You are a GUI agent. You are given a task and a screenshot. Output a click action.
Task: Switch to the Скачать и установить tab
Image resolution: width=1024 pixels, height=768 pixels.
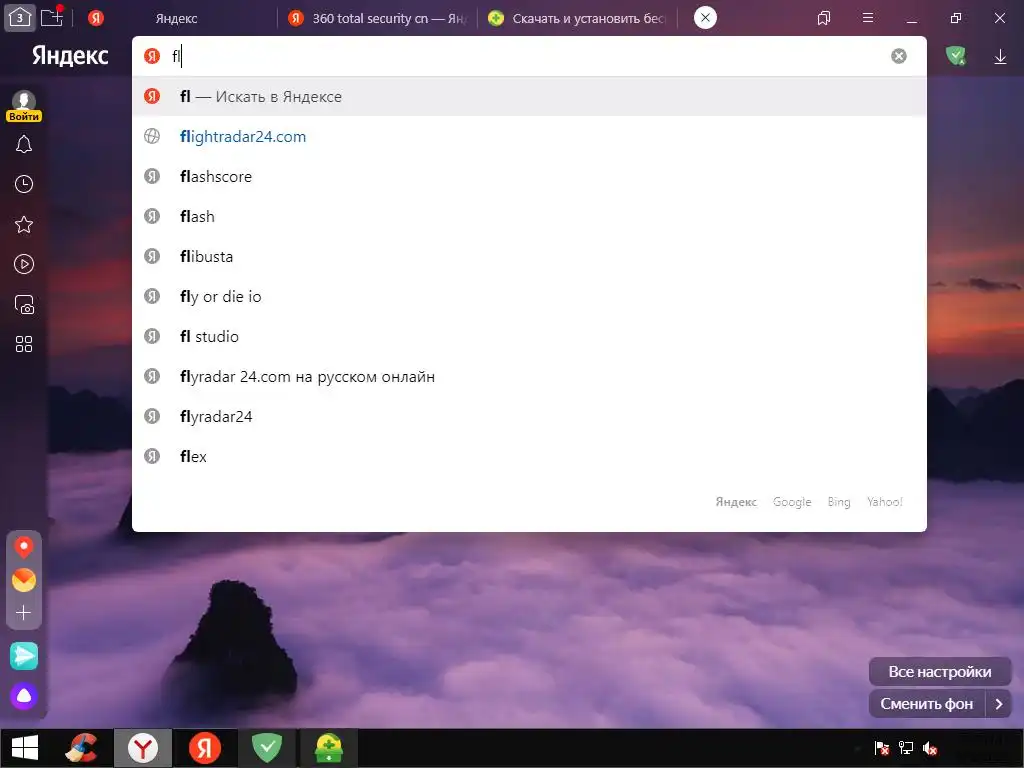click(577, 18)
